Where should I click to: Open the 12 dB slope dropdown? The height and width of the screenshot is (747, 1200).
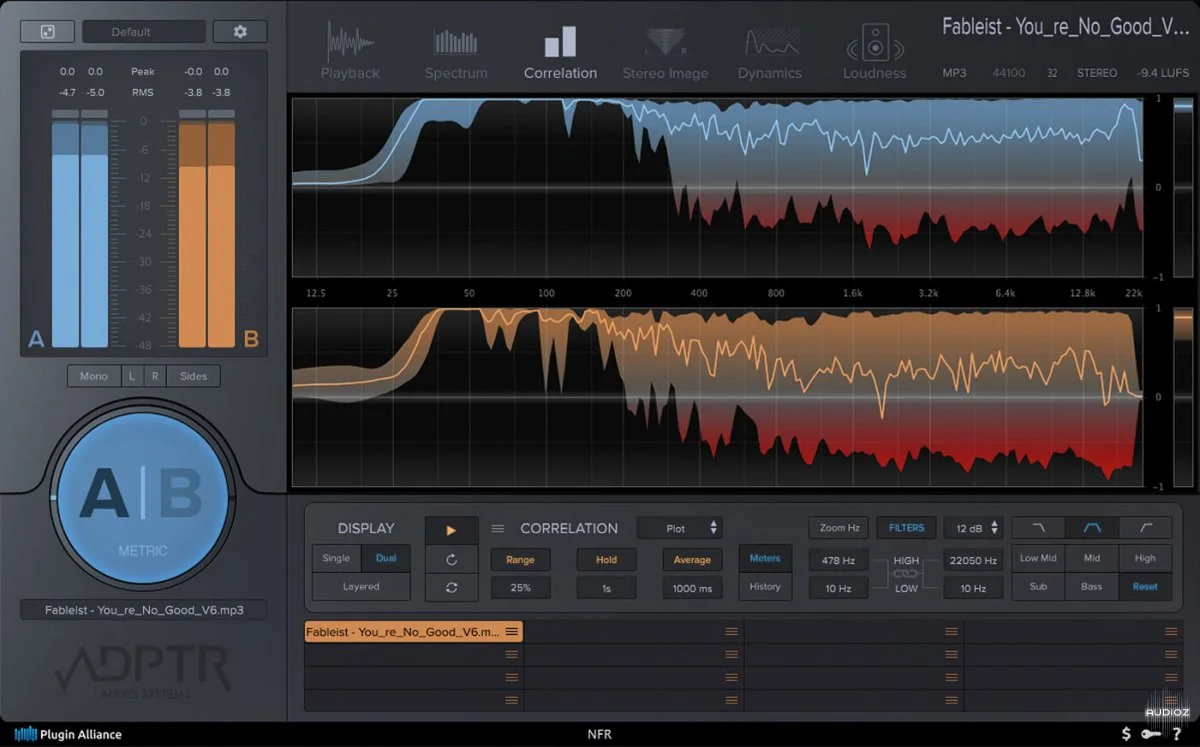973,528
